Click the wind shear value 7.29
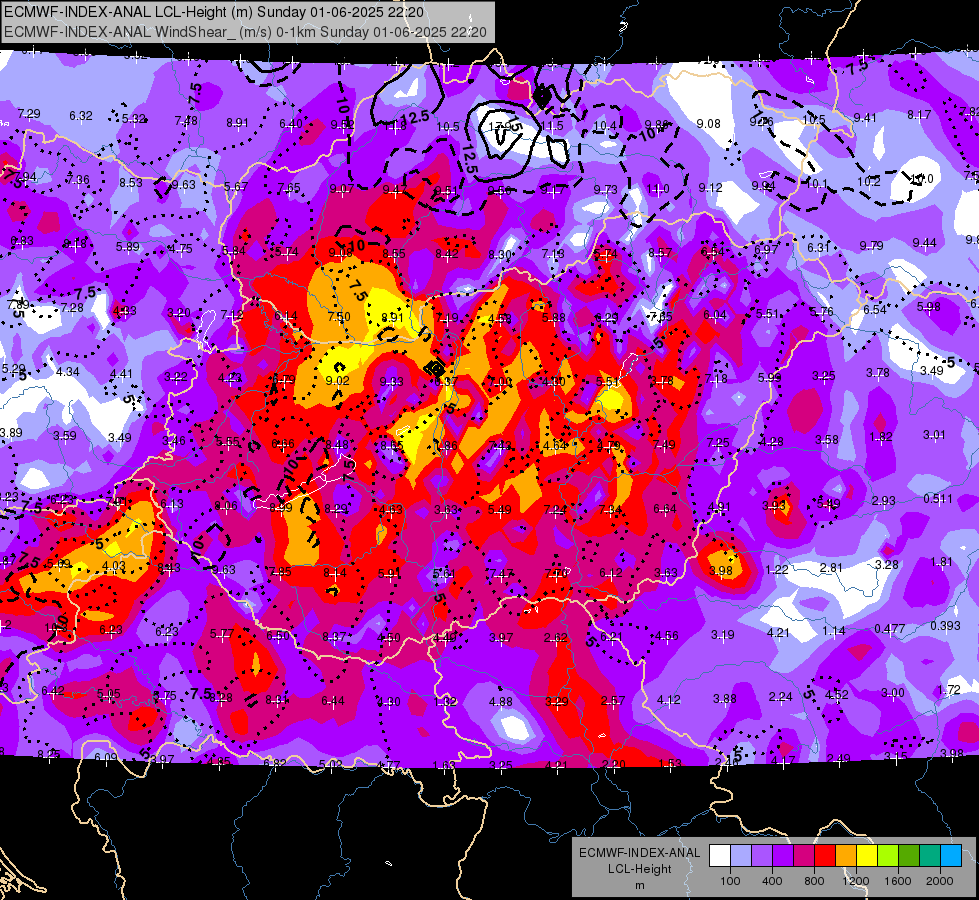This screenshot has height=900, width=979. click(x=29, y=114)
